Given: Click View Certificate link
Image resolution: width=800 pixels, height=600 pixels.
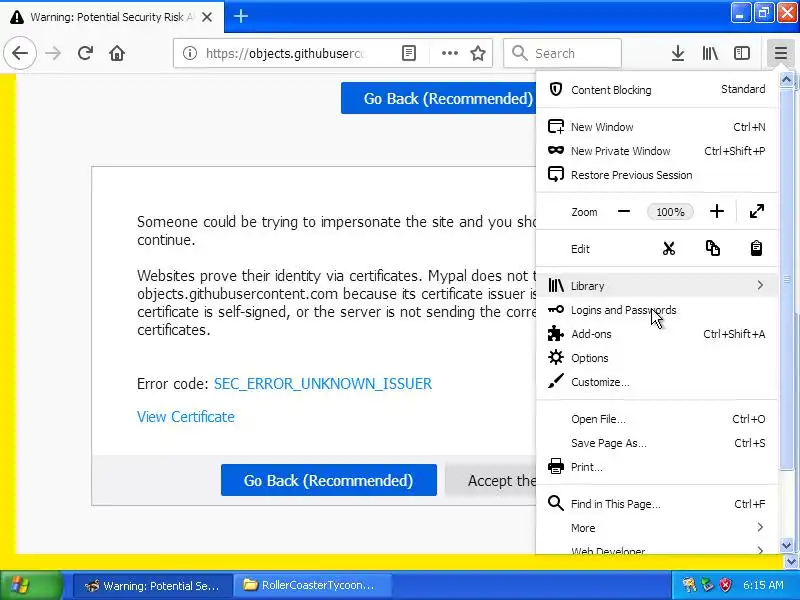Looking at the screenshot, I should pyautogui.click(x=186, y=417).
